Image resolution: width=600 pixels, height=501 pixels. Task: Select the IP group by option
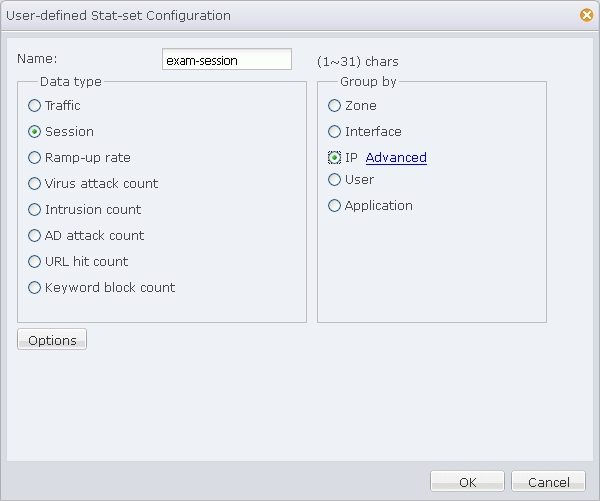pyautogui.click(x=335, y=157)
